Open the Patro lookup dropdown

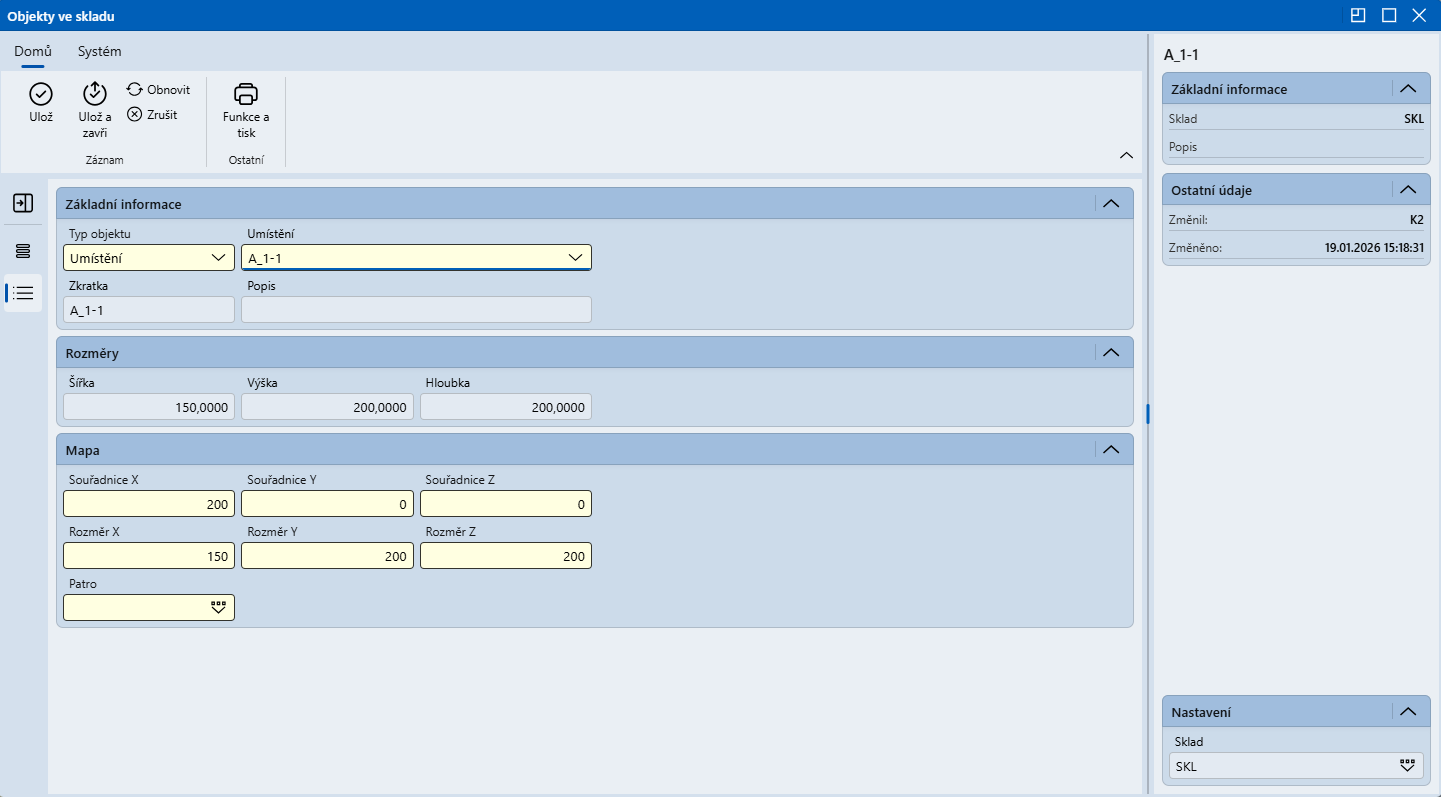[x=219, y=608]
